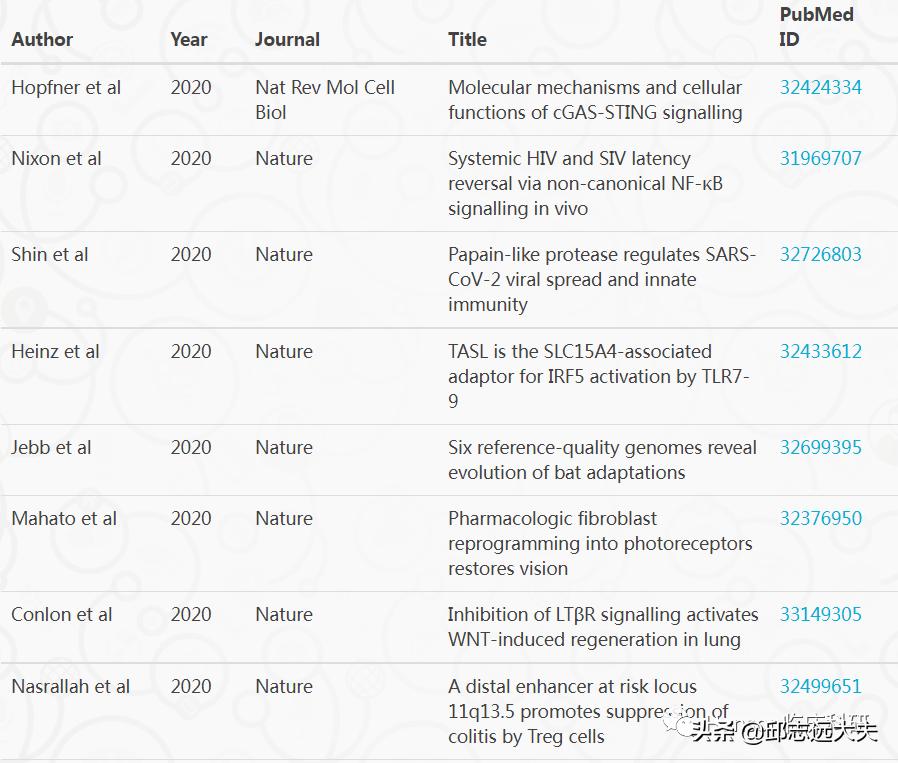Select the Journal column header
The width and height of the screenshot is (898, 763).
pyautogui.click(x=287, y=40)
